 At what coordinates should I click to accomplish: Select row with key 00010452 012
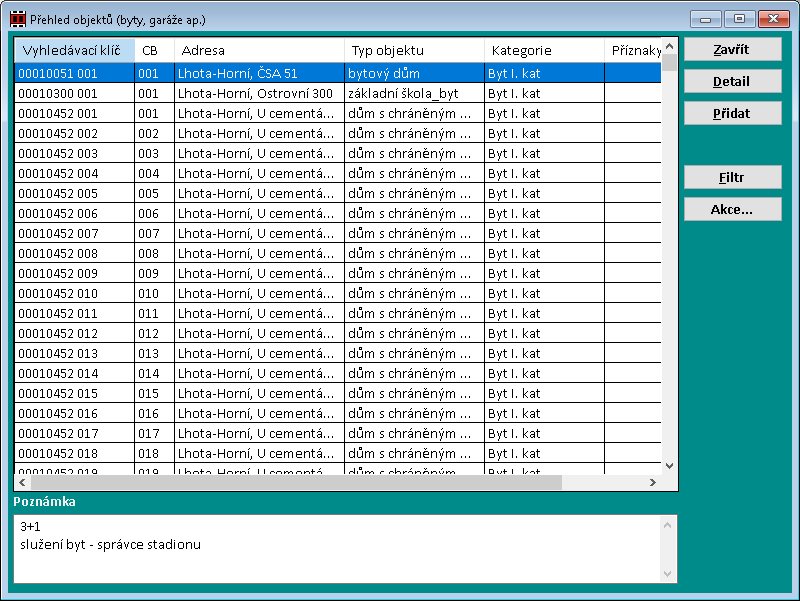(x=72, y=333)
